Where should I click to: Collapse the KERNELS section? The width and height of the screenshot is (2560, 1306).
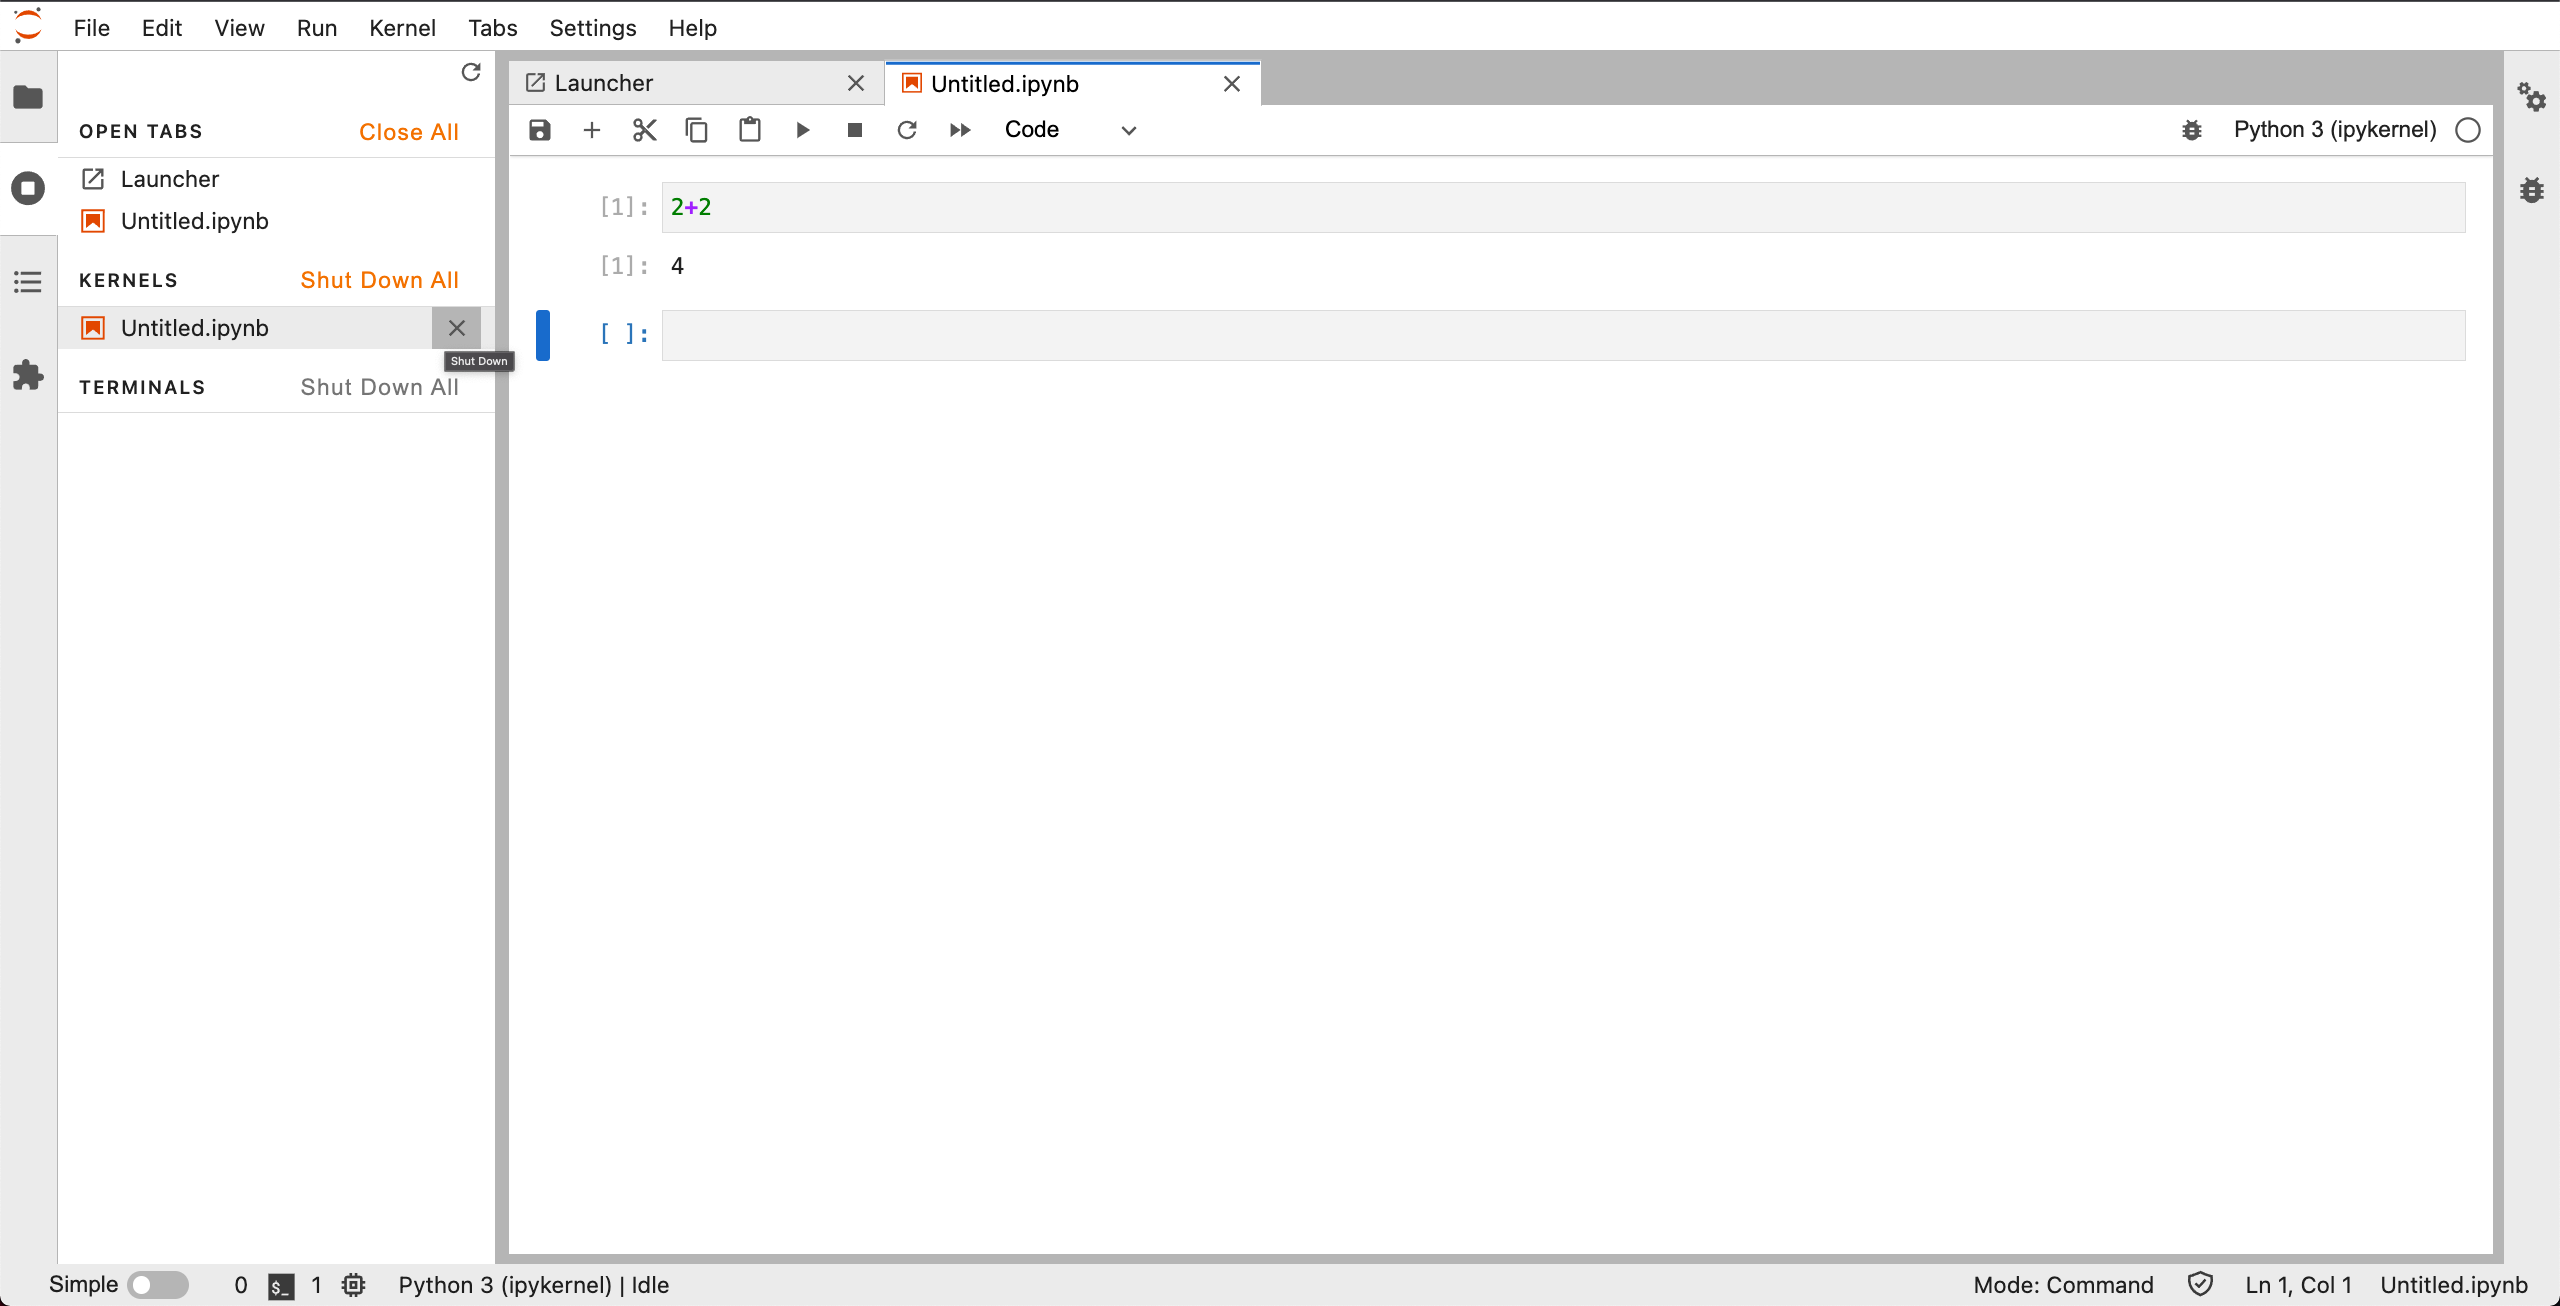[x=128, y=280]
